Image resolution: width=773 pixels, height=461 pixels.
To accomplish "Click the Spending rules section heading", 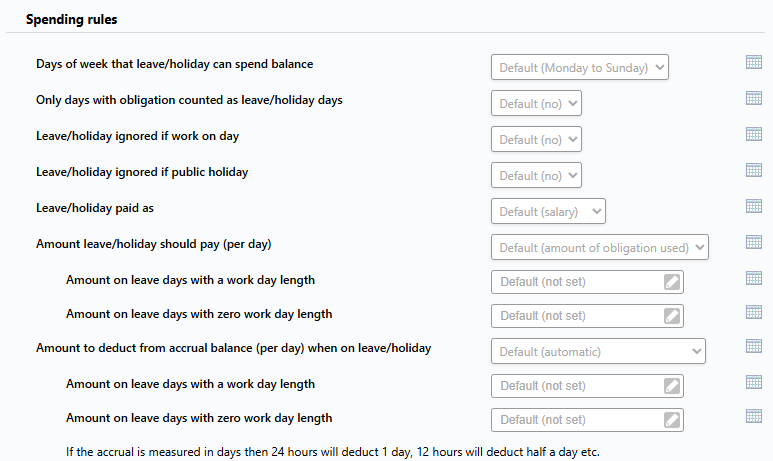I will (71, 19).
